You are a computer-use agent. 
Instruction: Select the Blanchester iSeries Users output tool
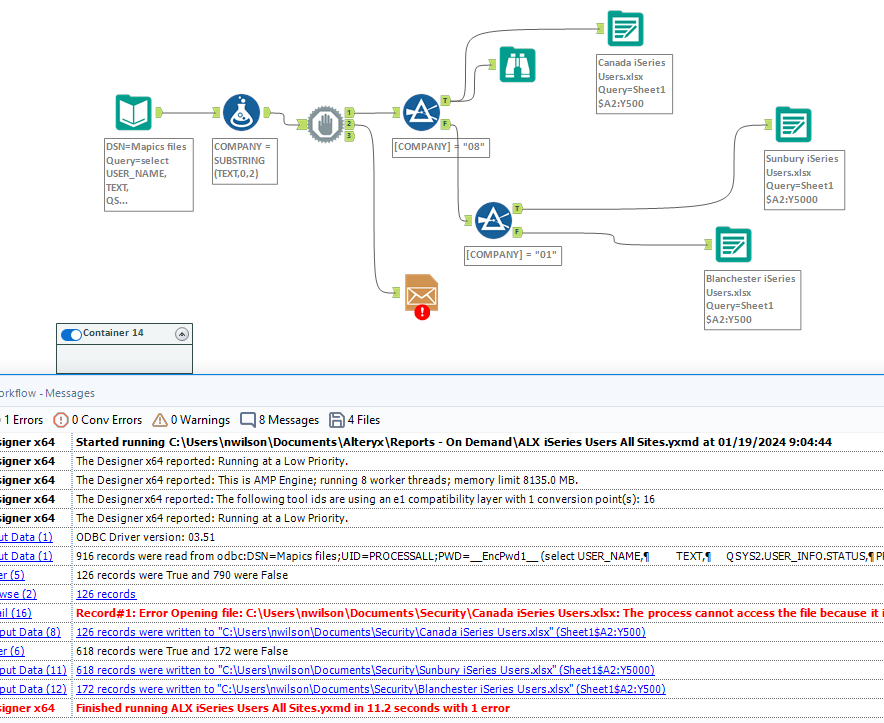tap(733, 244)
